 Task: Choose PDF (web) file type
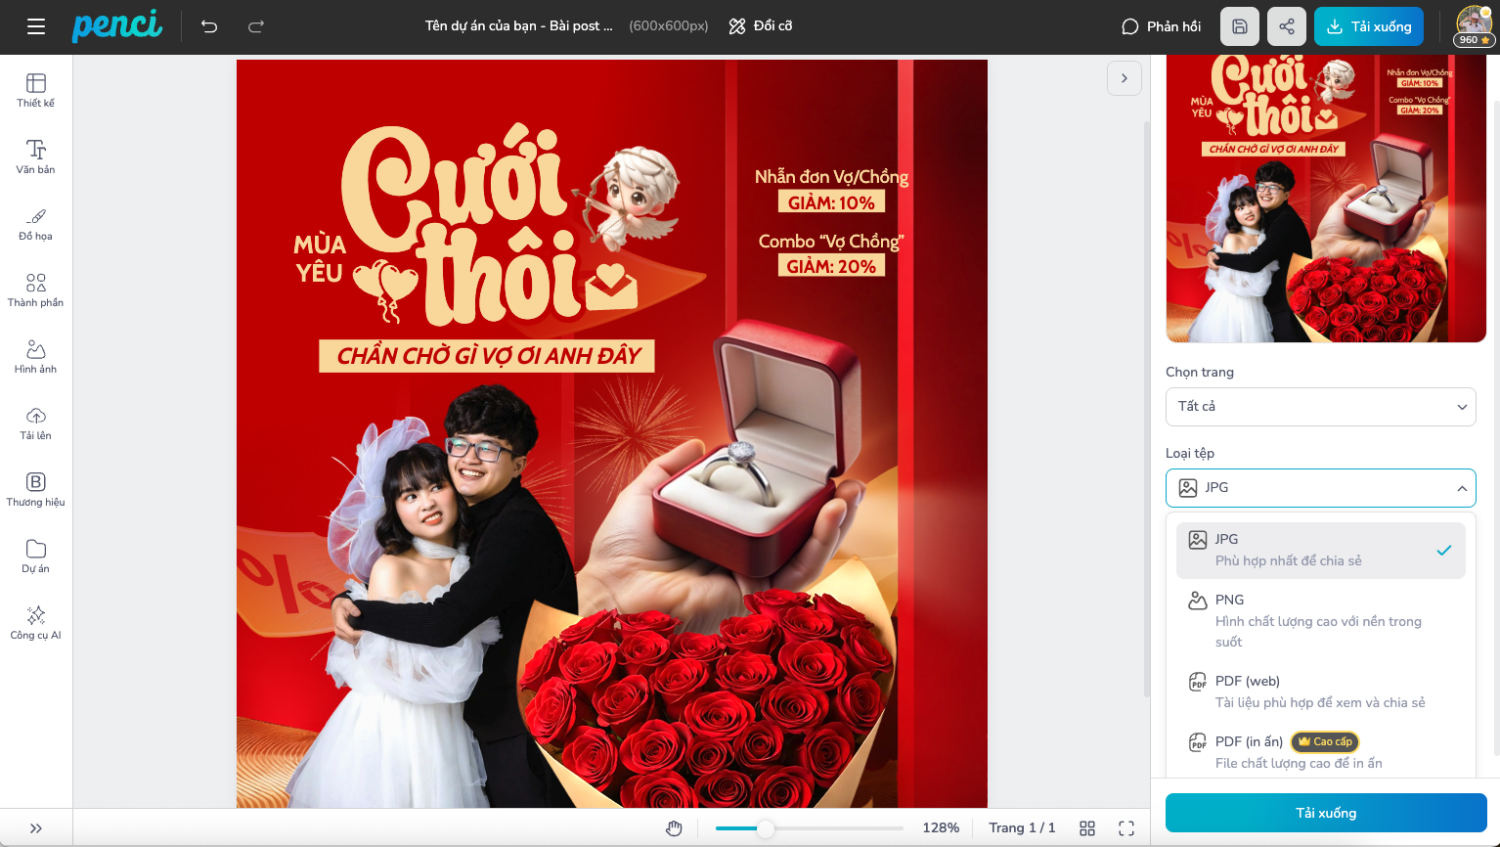pyautogui.click(x=1320, y=691)
